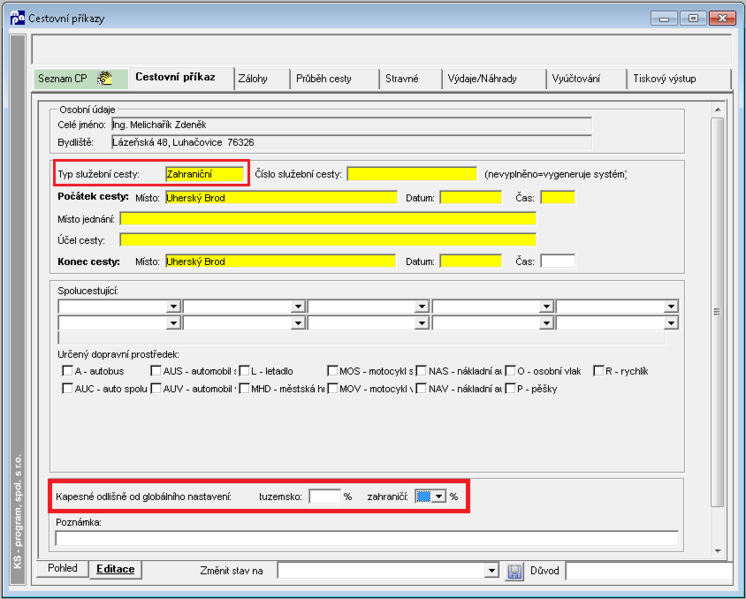Click the hand icon on Seznam CP tab
This screenshot has height=599, width=746.
(x=104, y=78)
